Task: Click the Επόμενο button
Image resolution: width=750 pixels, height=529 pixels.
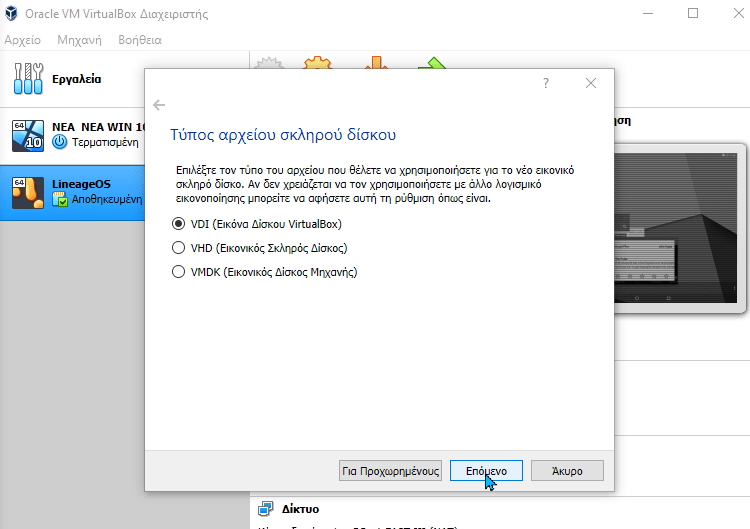Action: [486, 471]
